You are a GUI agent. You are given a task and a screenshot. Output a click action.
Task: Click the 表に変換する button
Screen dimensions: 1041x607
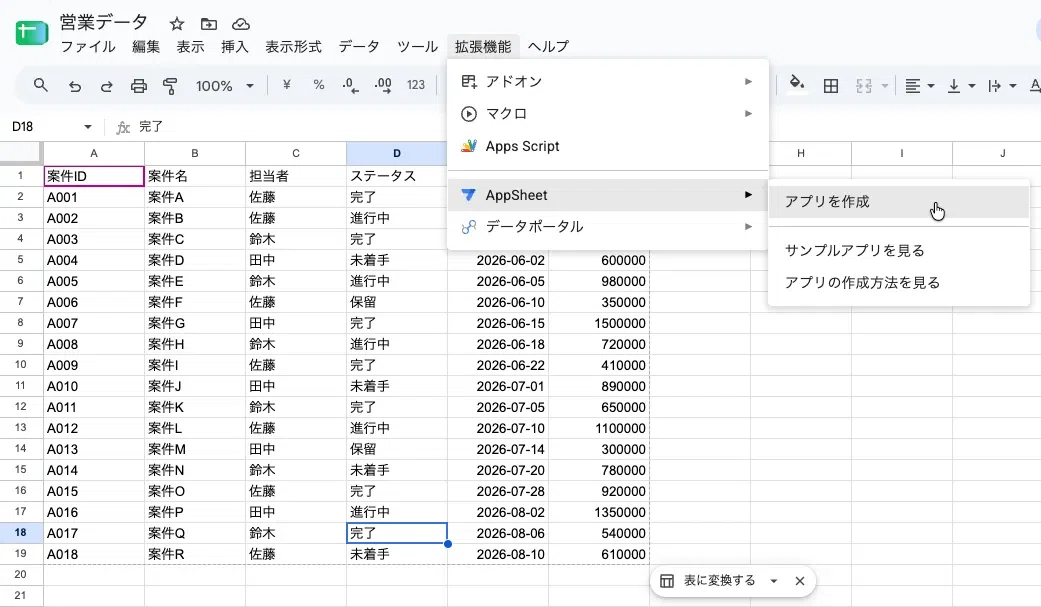708,581
